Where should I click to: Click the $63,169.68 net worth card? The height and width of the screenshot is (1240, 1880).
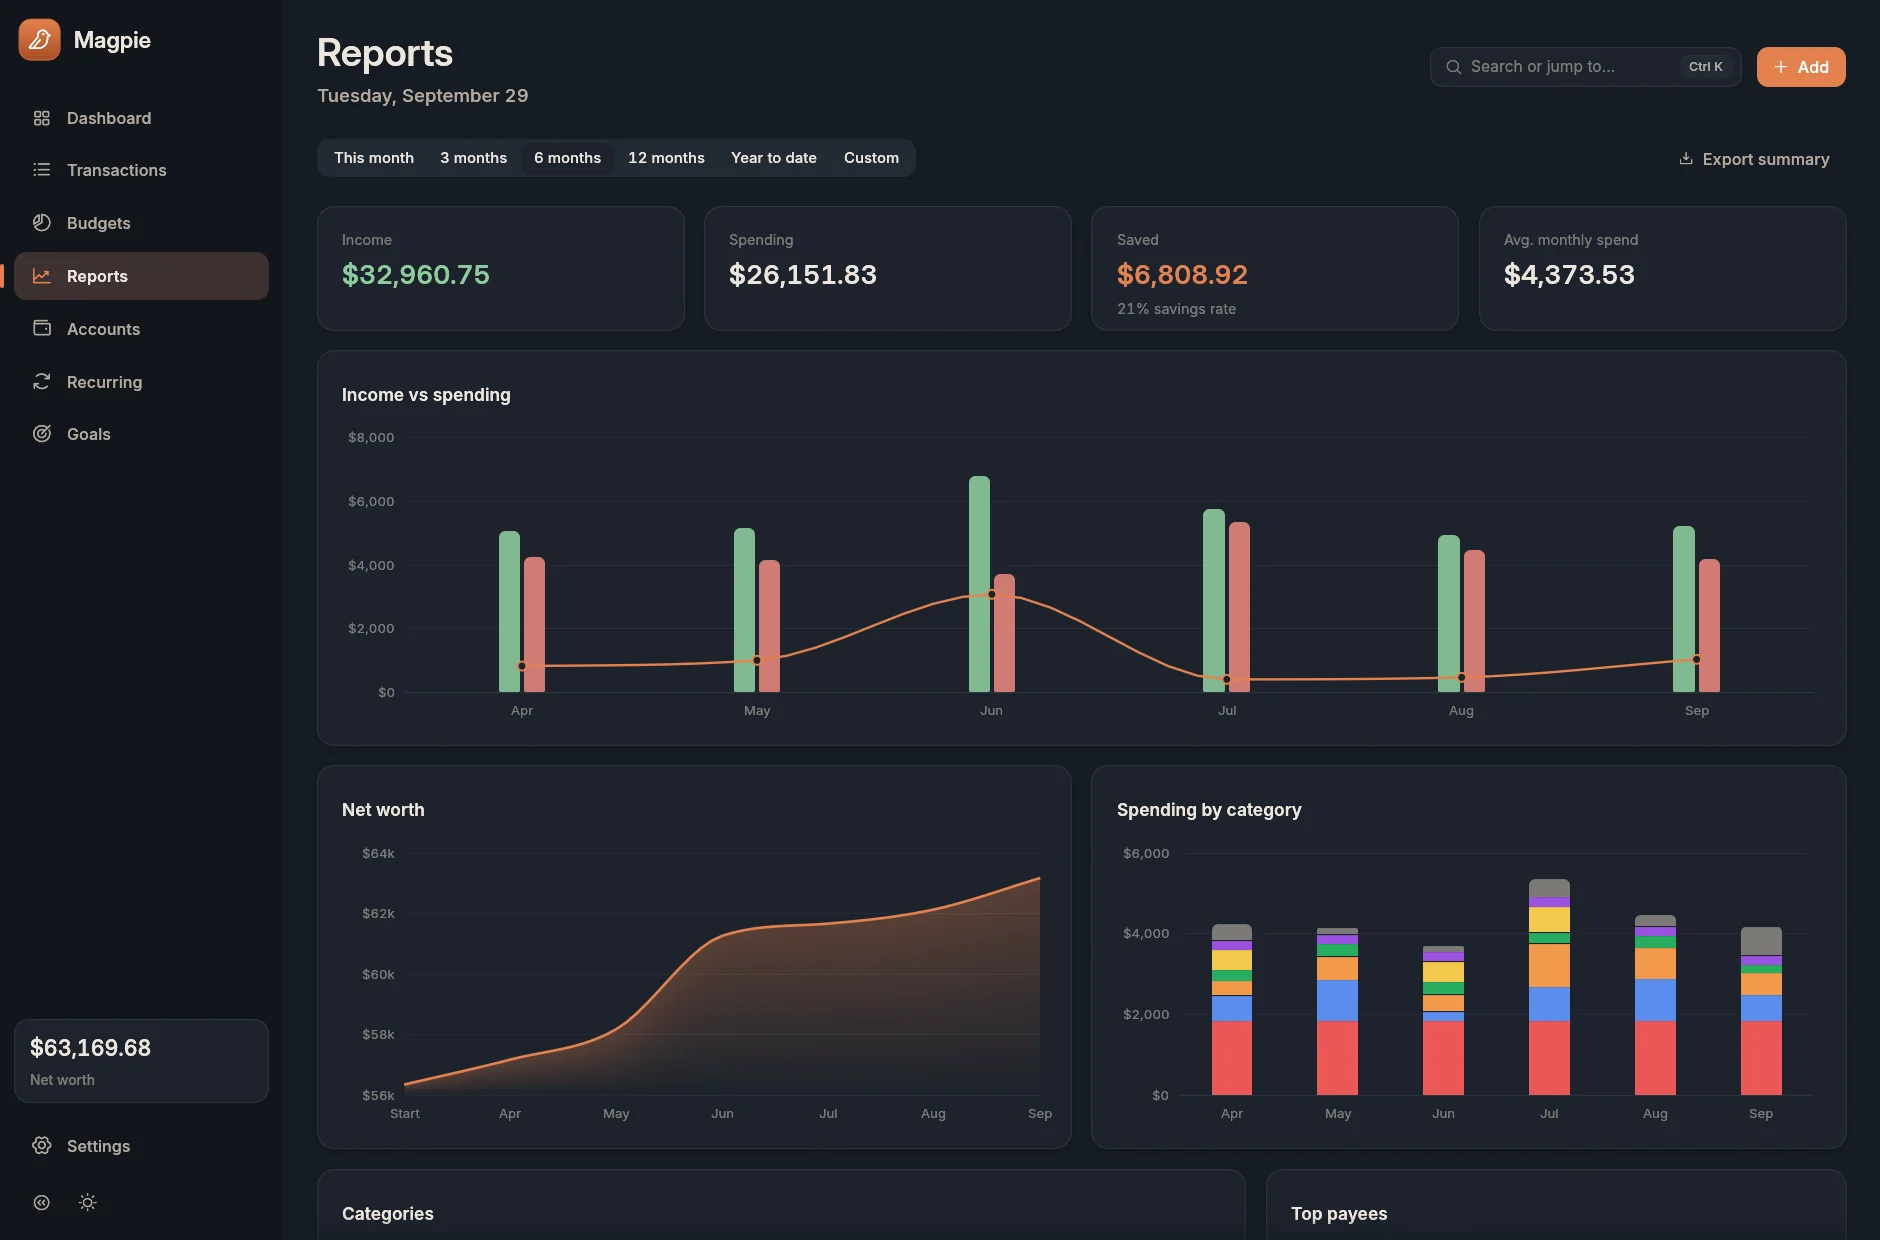[x=141, y=1061]
